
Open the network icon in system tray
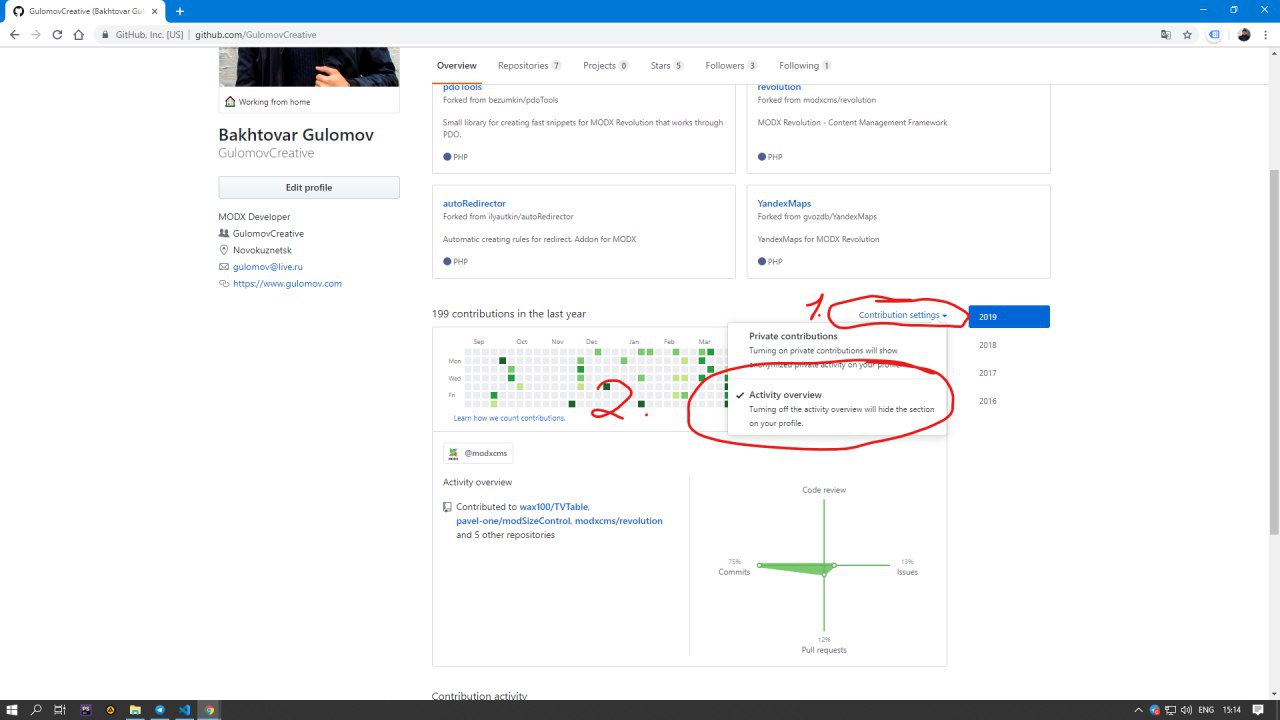click(1171, 710)
